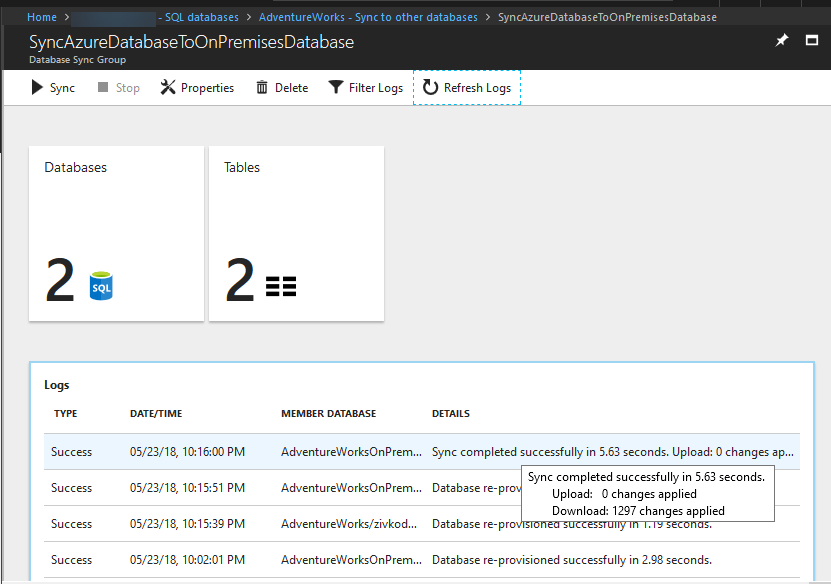Screen dimensions: 831x584
Task: Open the Tables tile
Action: point(296,234)
